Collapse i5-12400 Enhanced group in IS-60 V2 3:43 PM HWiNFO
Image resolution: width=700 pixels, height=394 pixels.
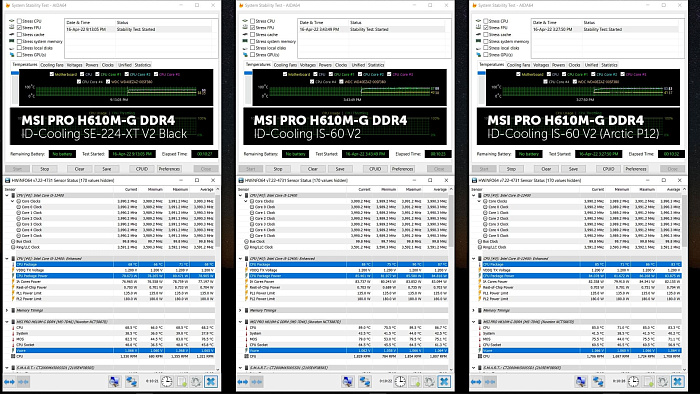click(x=240, y=258)
